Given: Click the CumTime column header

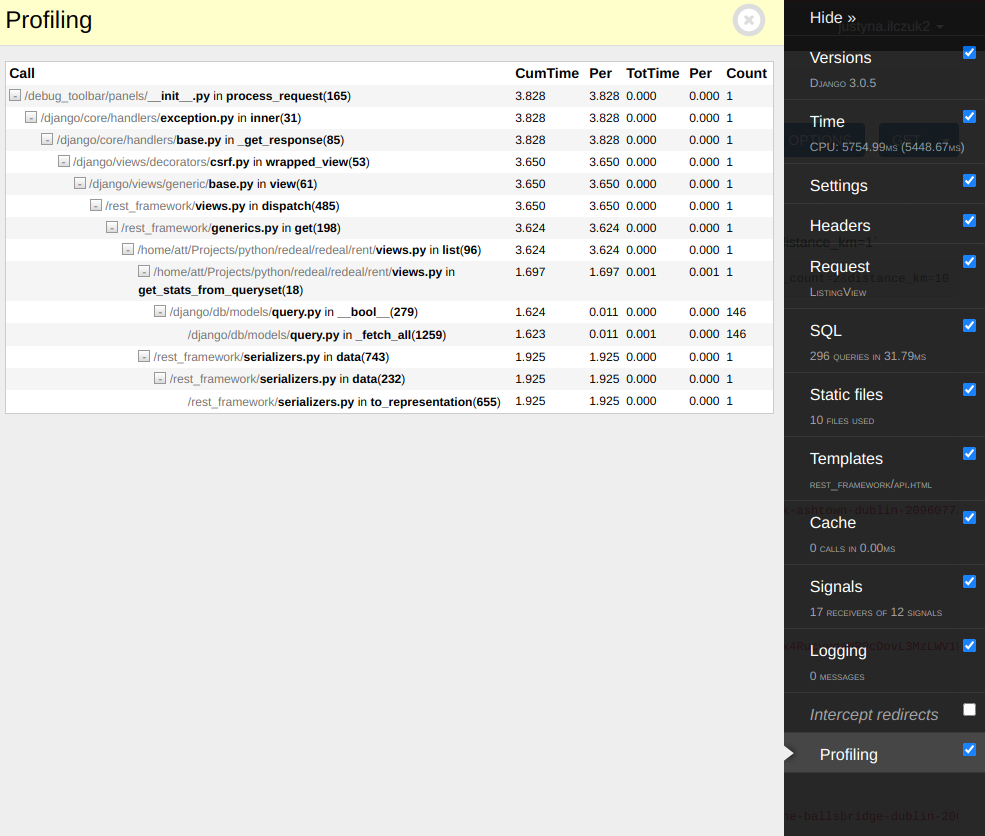Looking at the screenshot, I should (546, 74).
